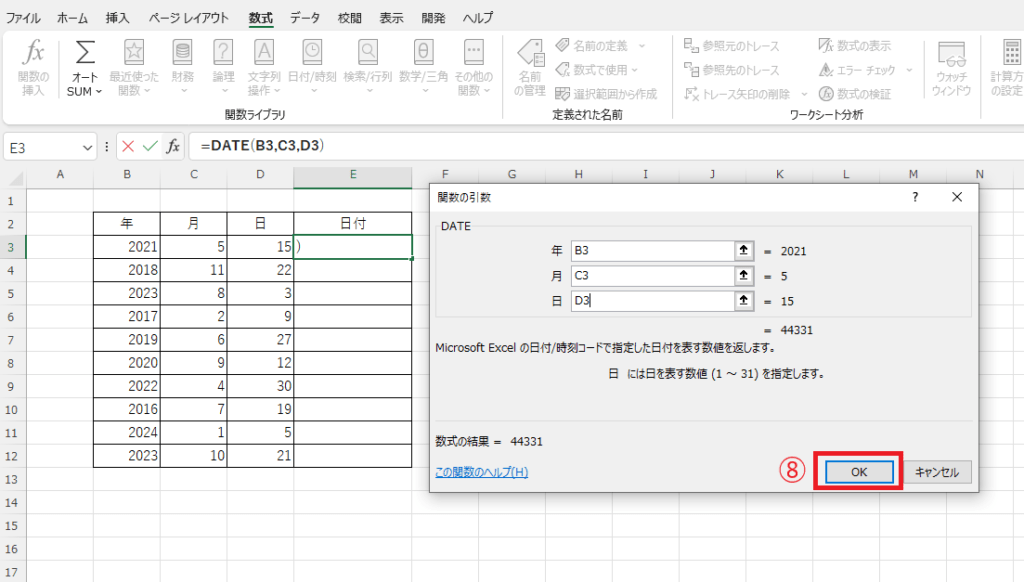Close the 関数の引数 dialog

pyautogui.click(x=957, y=197)
